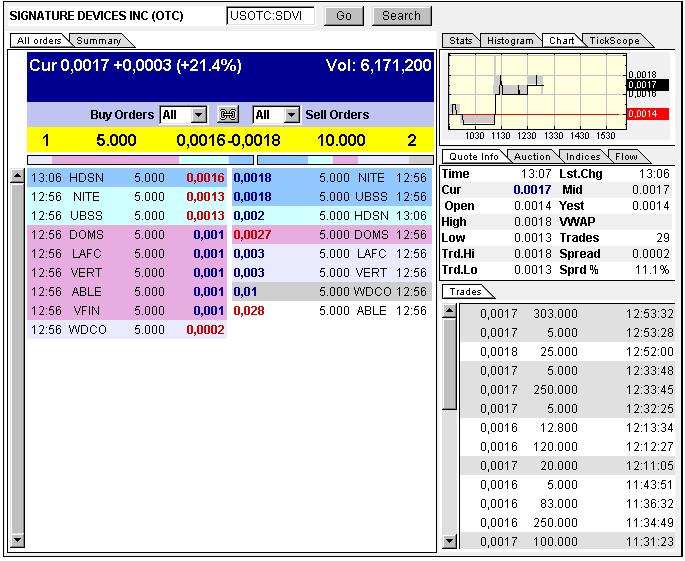685x561 pixels.
Task: Click the Search button
Action: click(401, 16)
